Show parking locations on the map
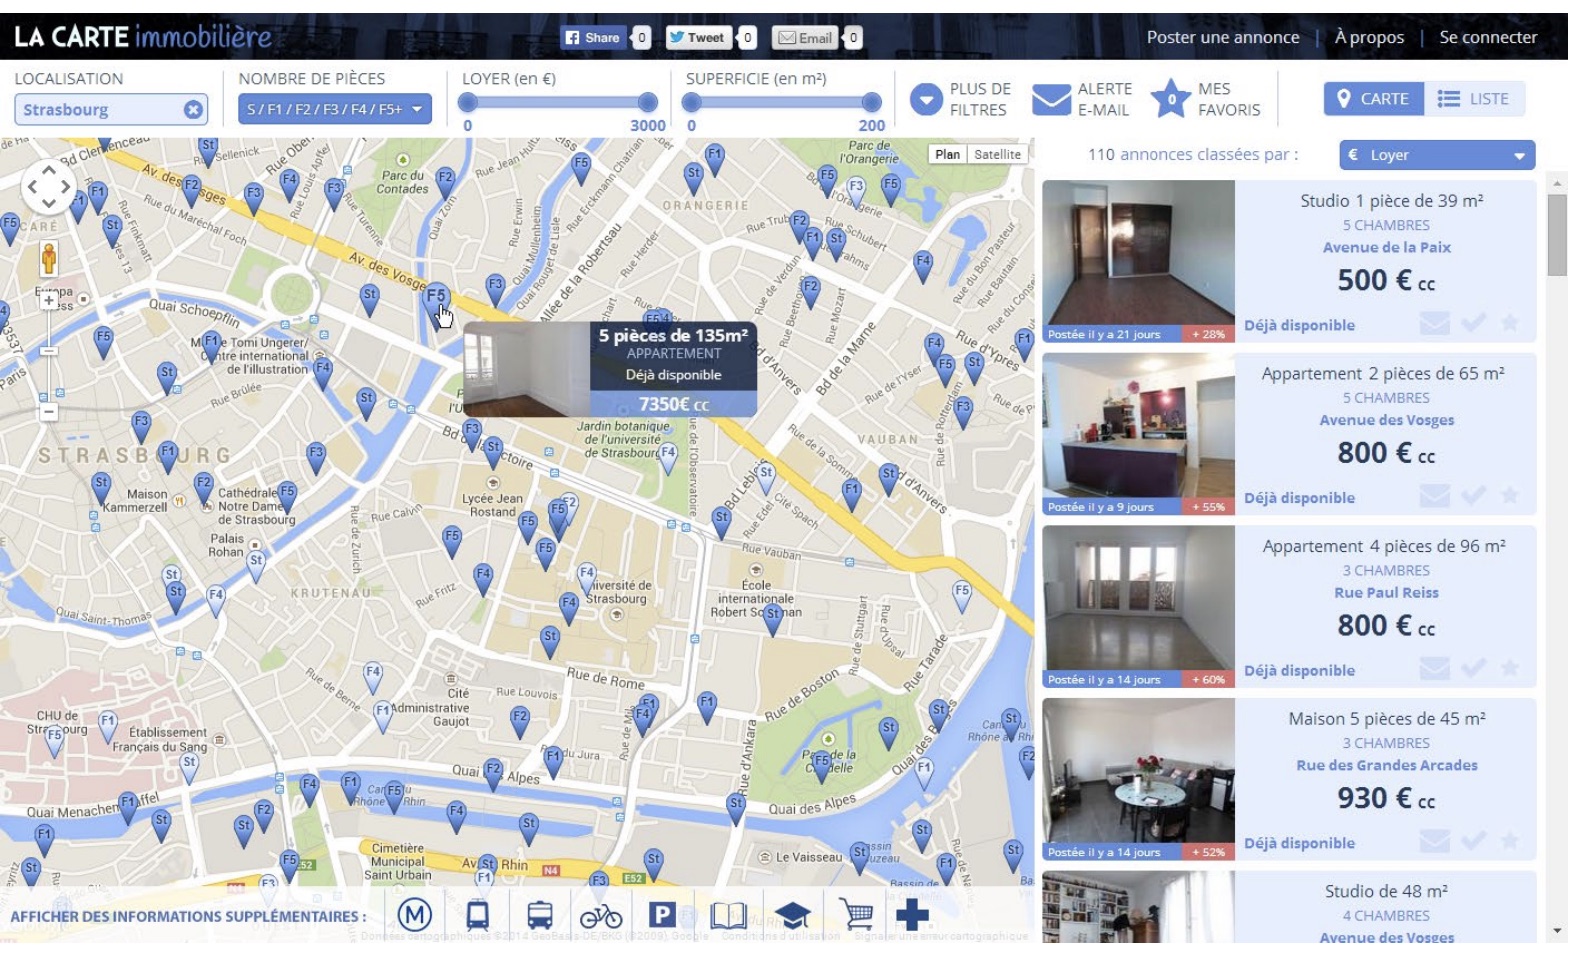The image size is (1580, 960). pyautogui.click(x=662, y=915)
